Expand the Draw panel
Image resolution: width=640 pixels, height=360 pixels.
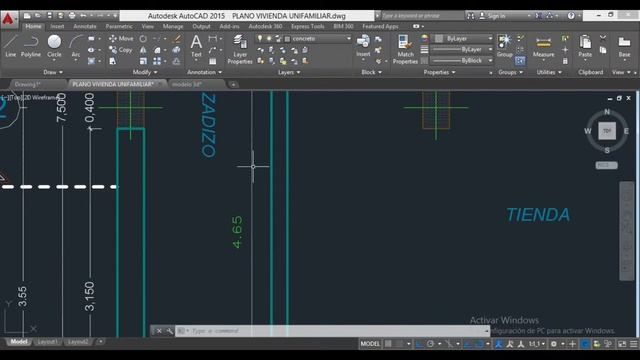click(53, 72)
